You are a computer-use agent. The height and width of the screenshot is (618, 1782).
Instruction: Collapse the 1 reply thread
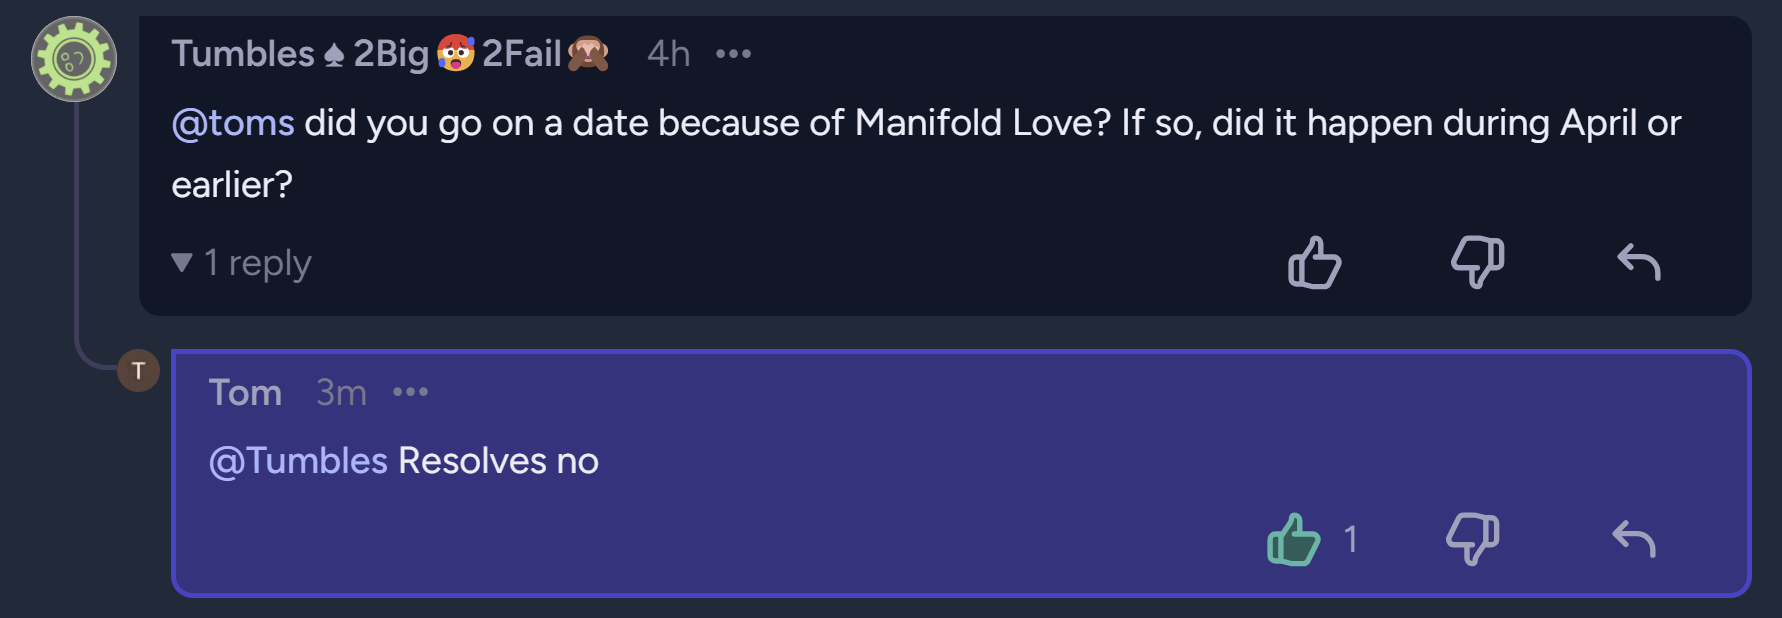tap(241, 263)
